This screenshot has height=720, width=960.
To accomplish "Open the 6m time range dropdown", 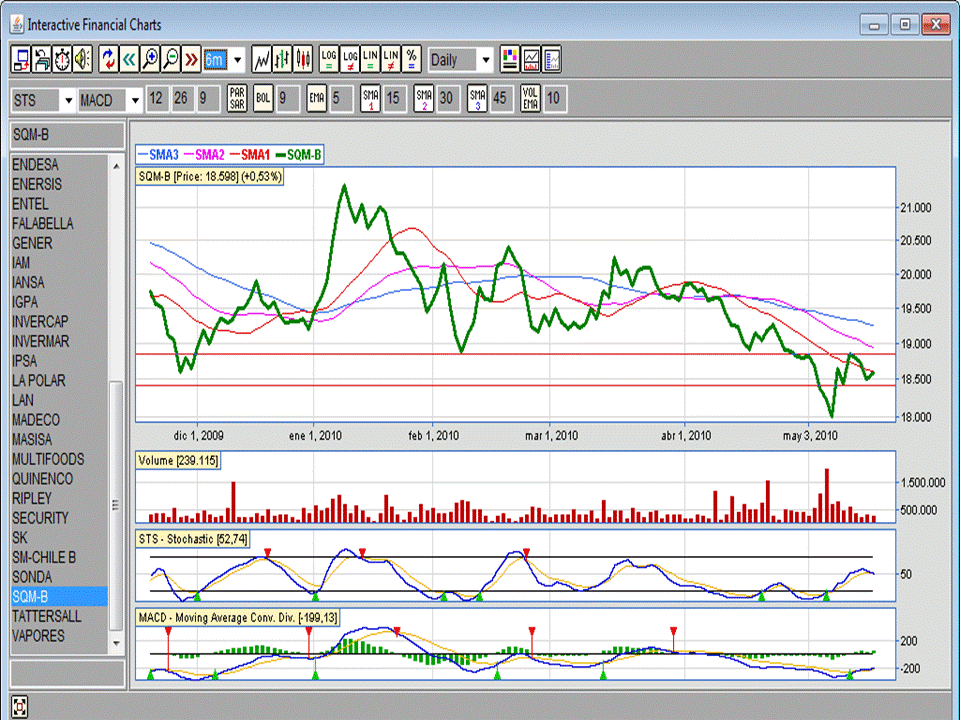I will [237, 59].
